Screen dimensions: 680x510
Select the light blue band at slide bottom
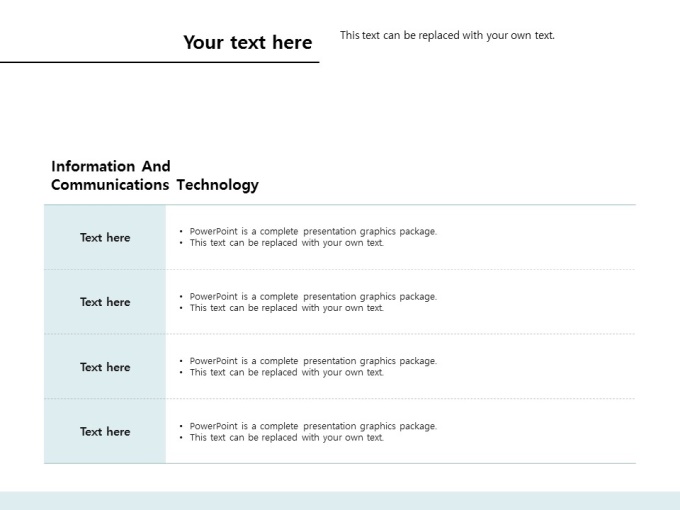coord(340,500)
